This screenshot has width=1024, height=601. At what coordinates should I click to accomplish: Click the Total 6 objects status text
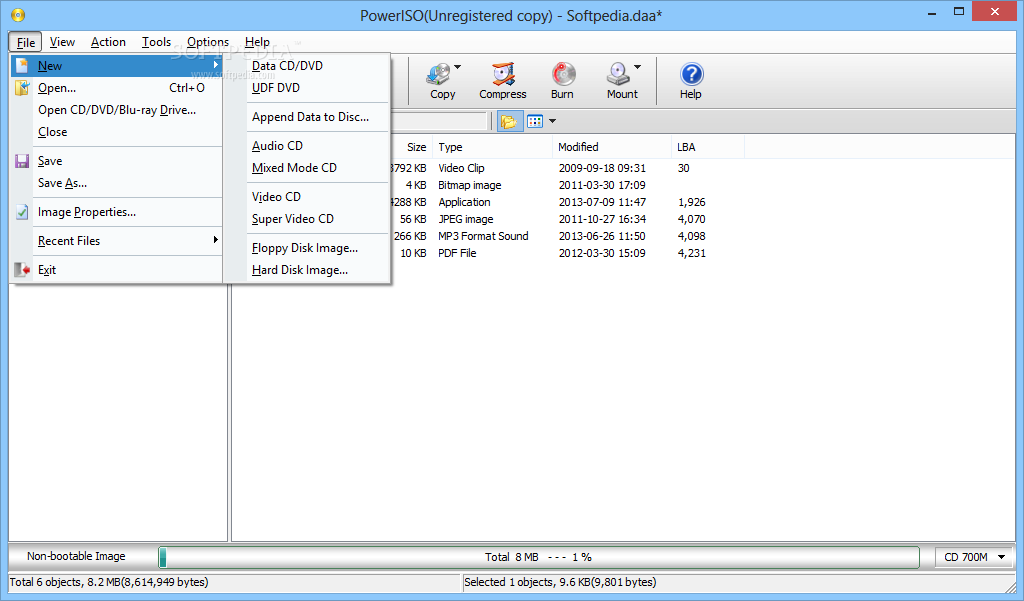(109, 582)
